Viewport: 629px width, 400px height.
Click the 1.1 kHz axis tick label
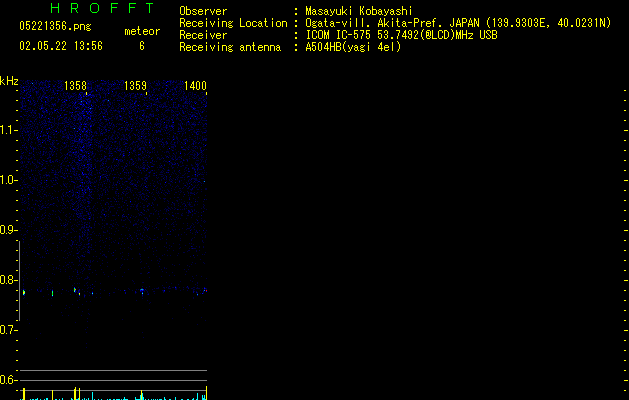pos(8,130)
